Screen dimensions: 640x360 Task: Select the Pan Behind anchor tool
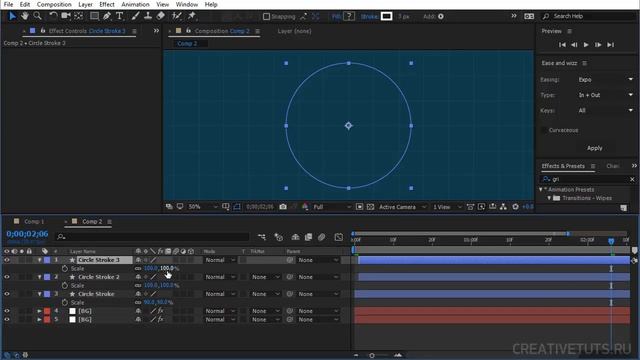(79, 16)
